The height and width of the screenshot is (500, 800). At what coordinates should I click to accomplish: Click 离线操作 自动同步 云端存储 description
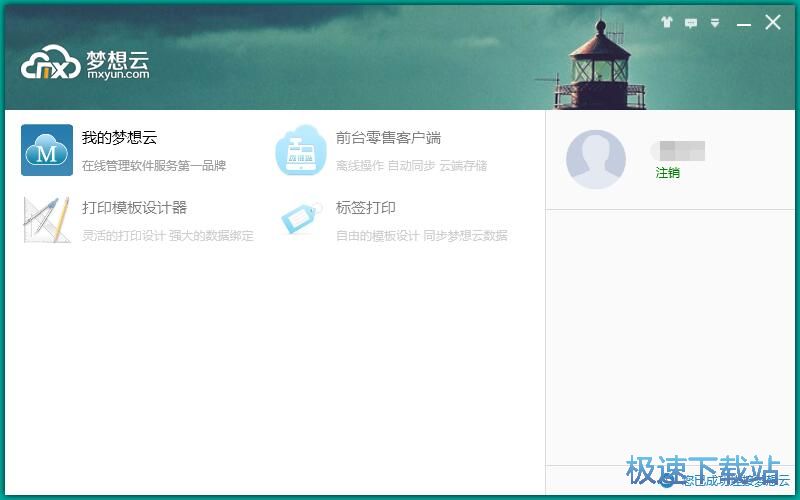pyautogui.click(x=411, y=166)
